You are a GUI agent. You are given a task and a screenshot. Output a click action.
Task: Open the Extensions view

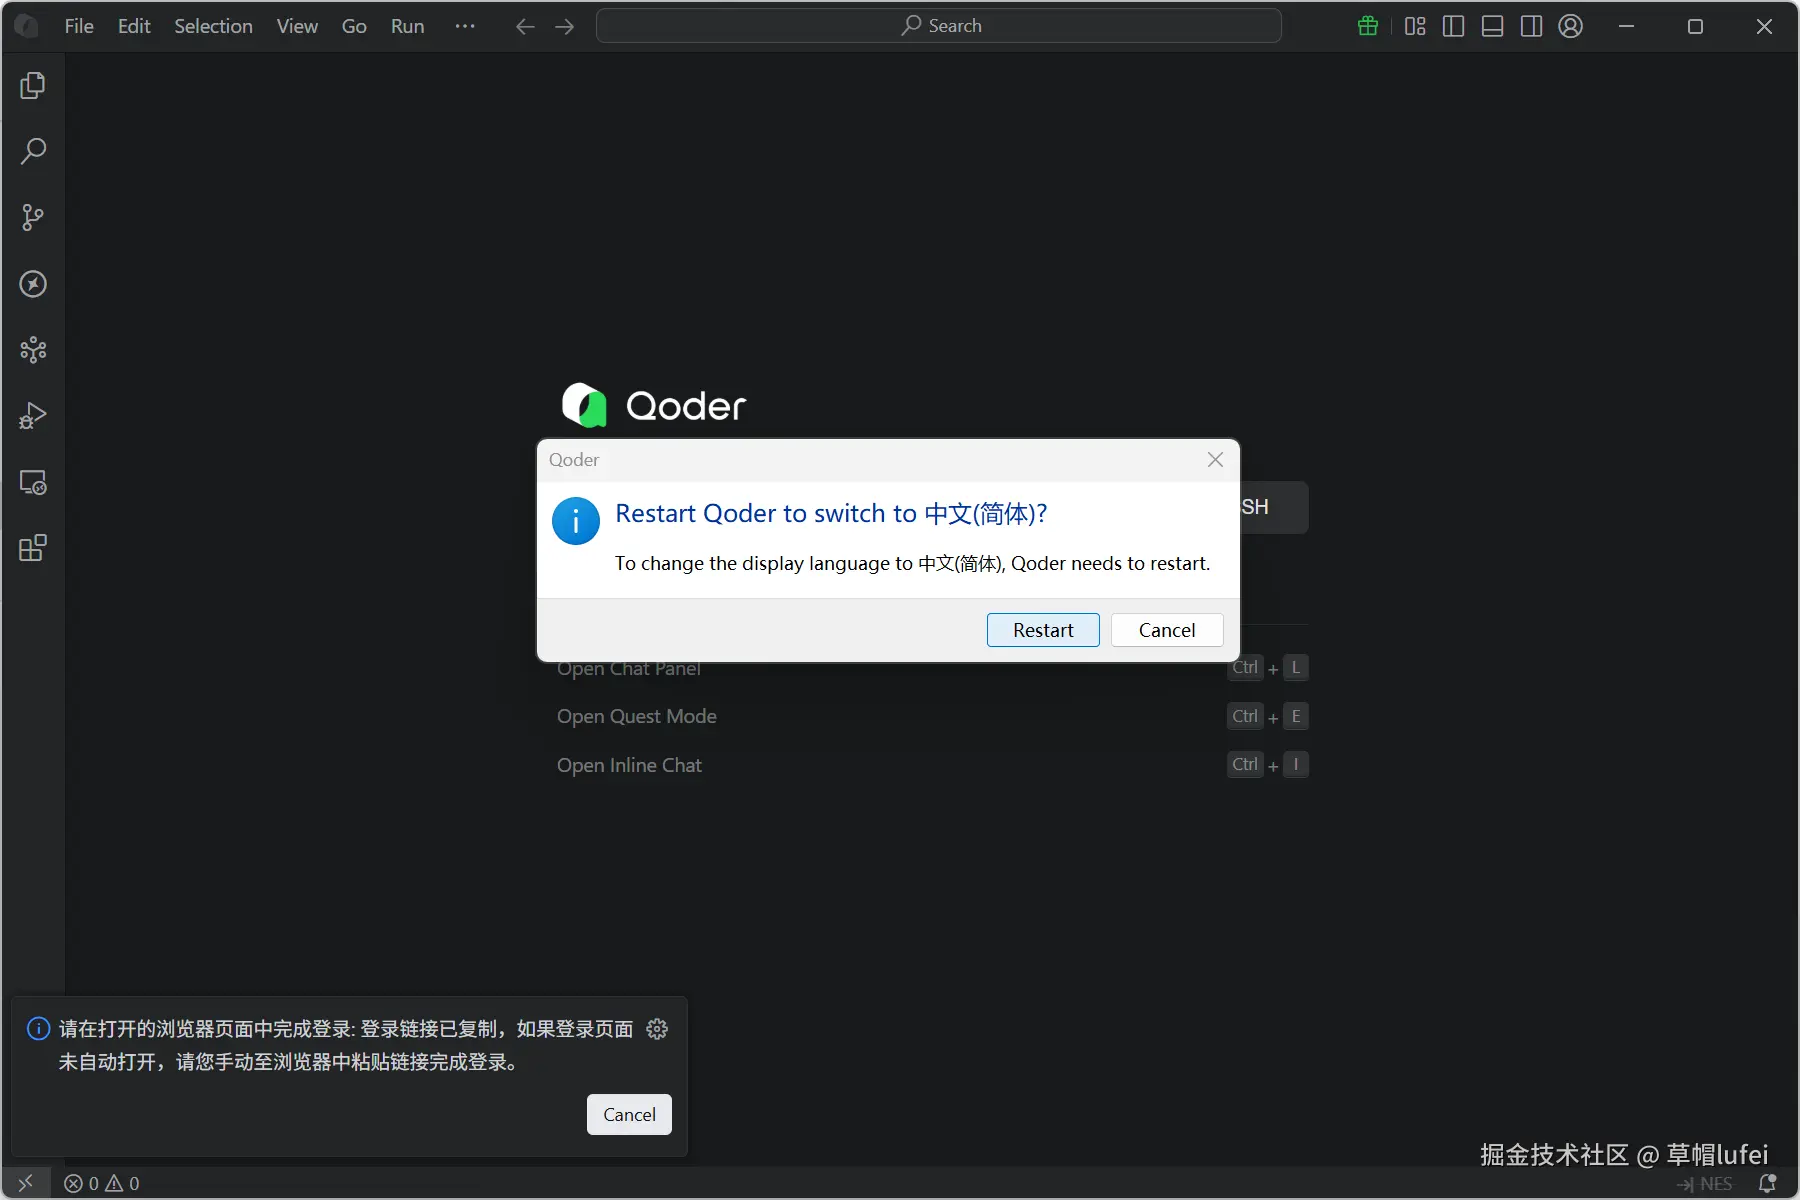(x=33, y=548)
